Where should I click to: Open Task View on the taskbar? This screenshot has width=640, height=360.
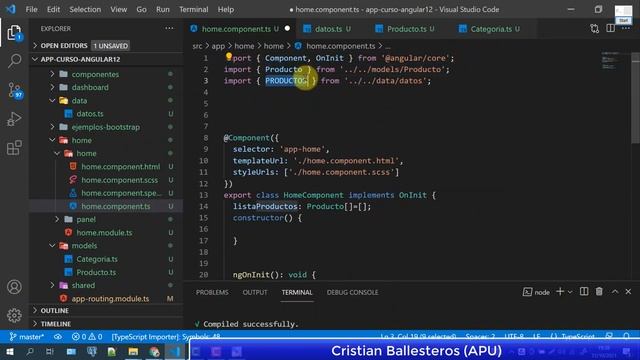[50, 351]
